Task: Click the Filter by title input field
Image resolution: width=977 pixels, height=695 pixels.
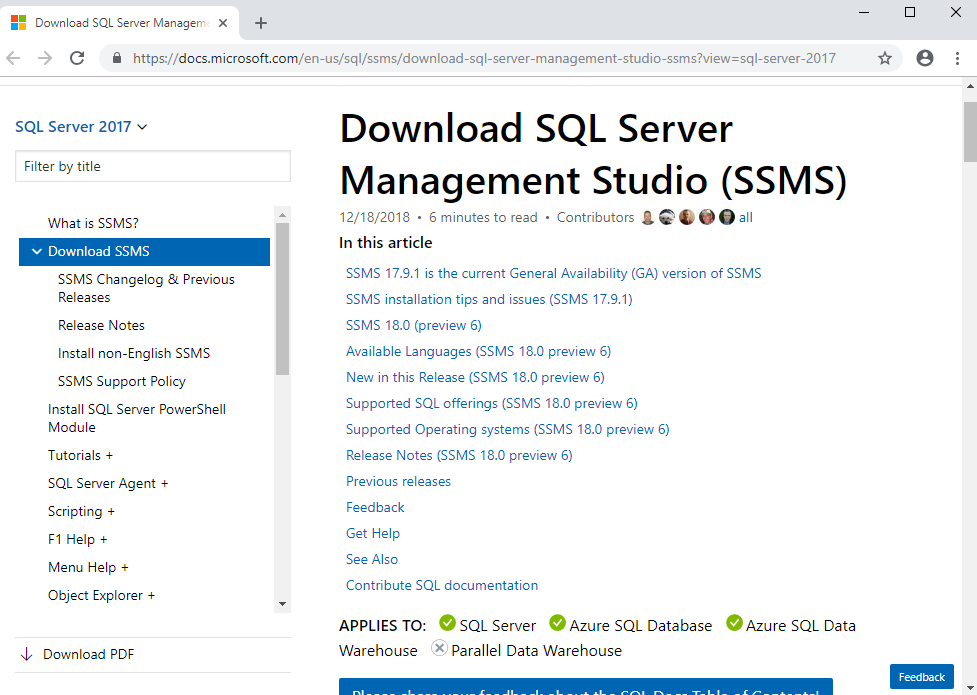Action: pos(153,166)
